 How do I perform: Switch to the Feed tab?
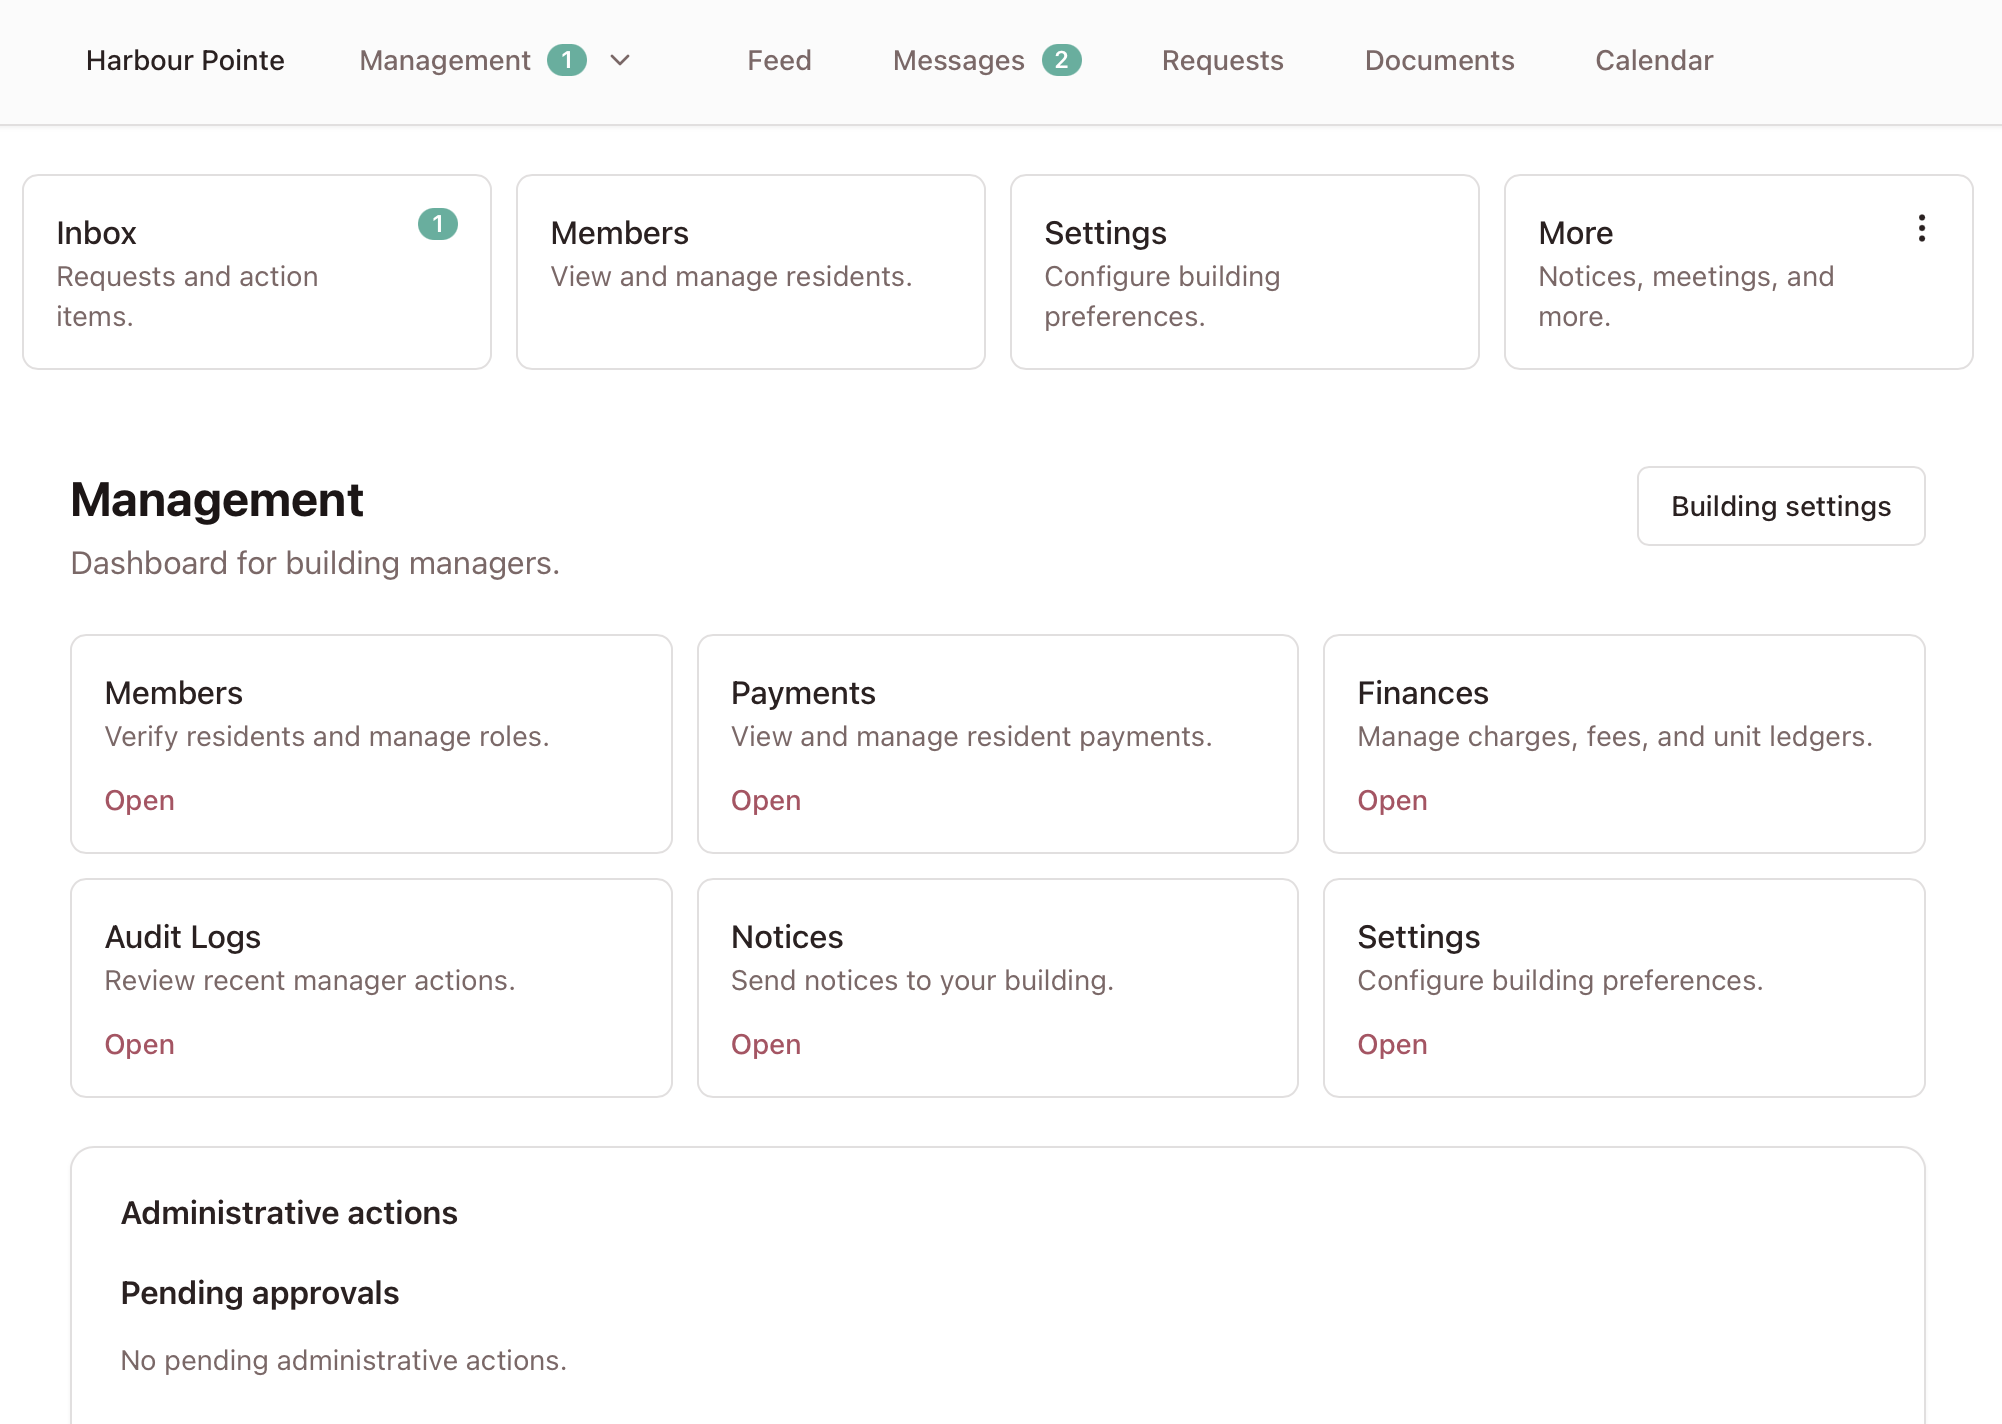pyautogui.click(x=779, y=60)
